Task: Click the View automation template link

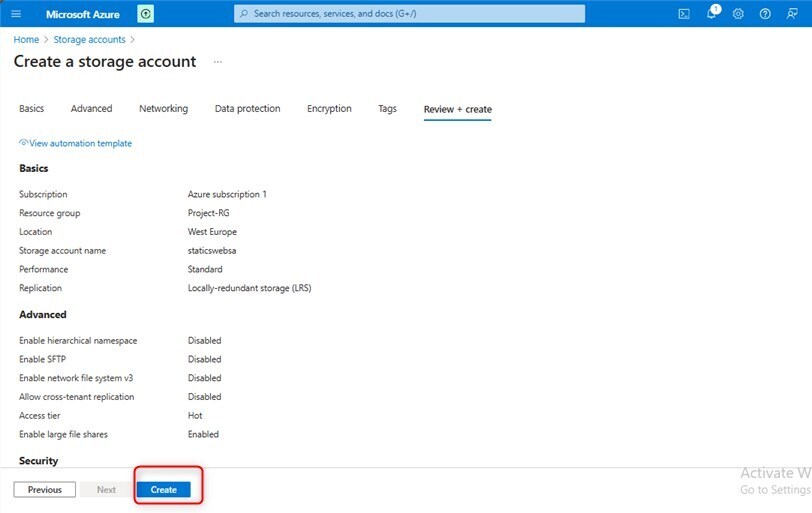Action: pyautogui.click(x=80, y=144)
